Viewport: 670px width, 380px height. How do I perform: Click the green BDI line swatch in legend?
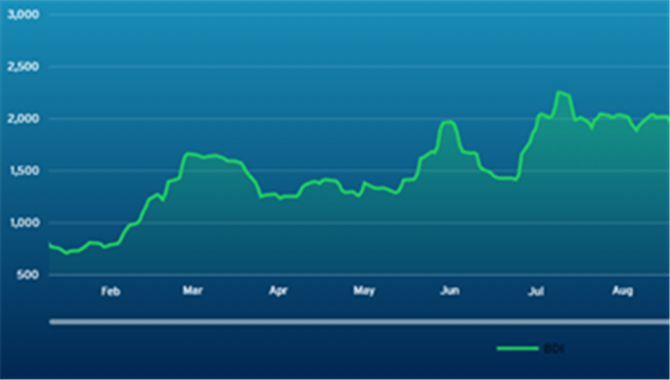click(x=517, y=348)
